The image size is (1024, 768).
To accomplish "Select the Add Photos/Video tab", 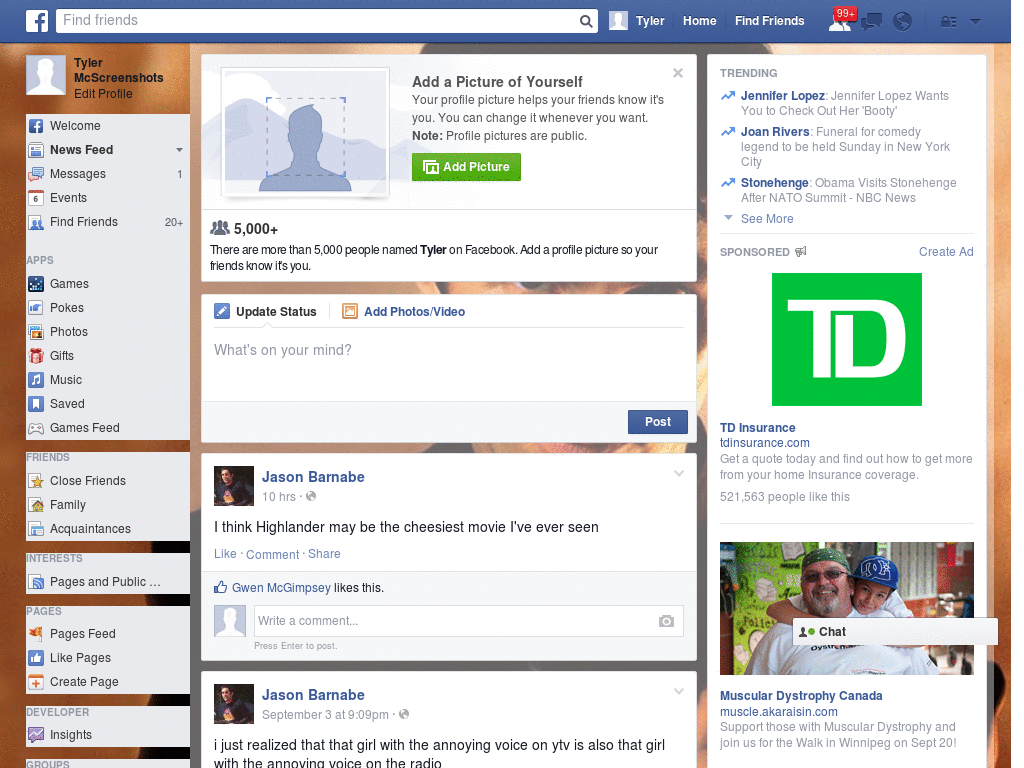I will pos(404,312).
